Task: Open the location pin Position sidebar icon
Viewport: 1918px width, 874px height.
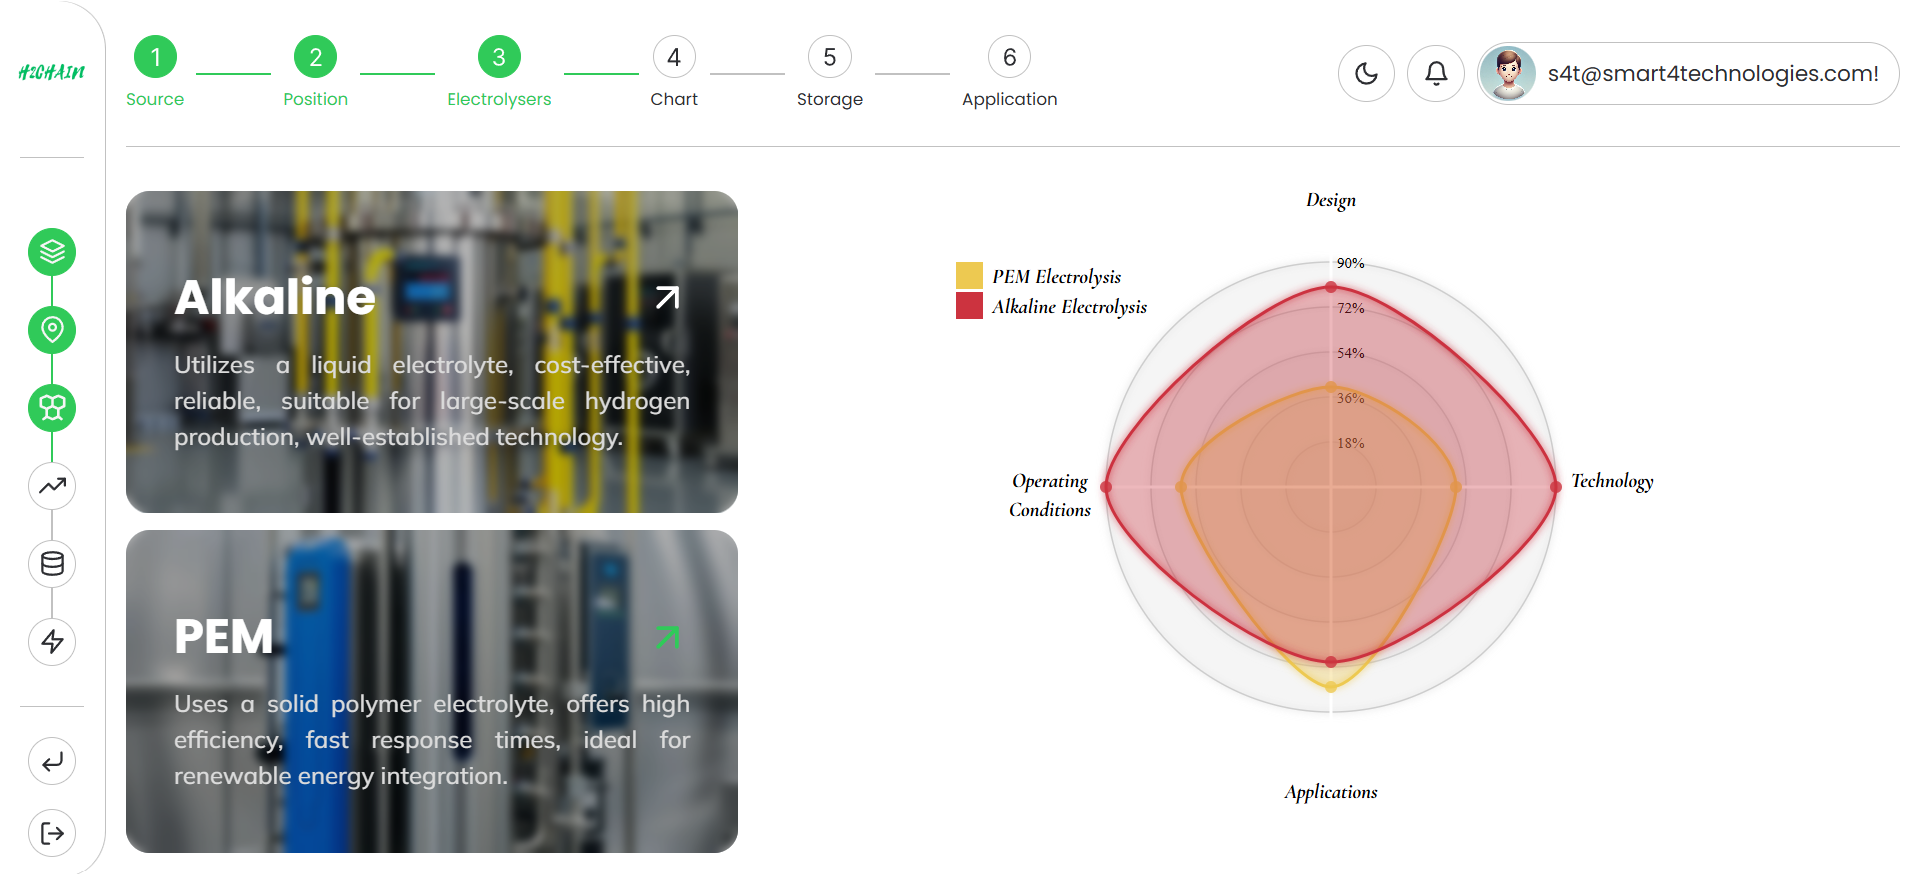Action: [52, 330]
